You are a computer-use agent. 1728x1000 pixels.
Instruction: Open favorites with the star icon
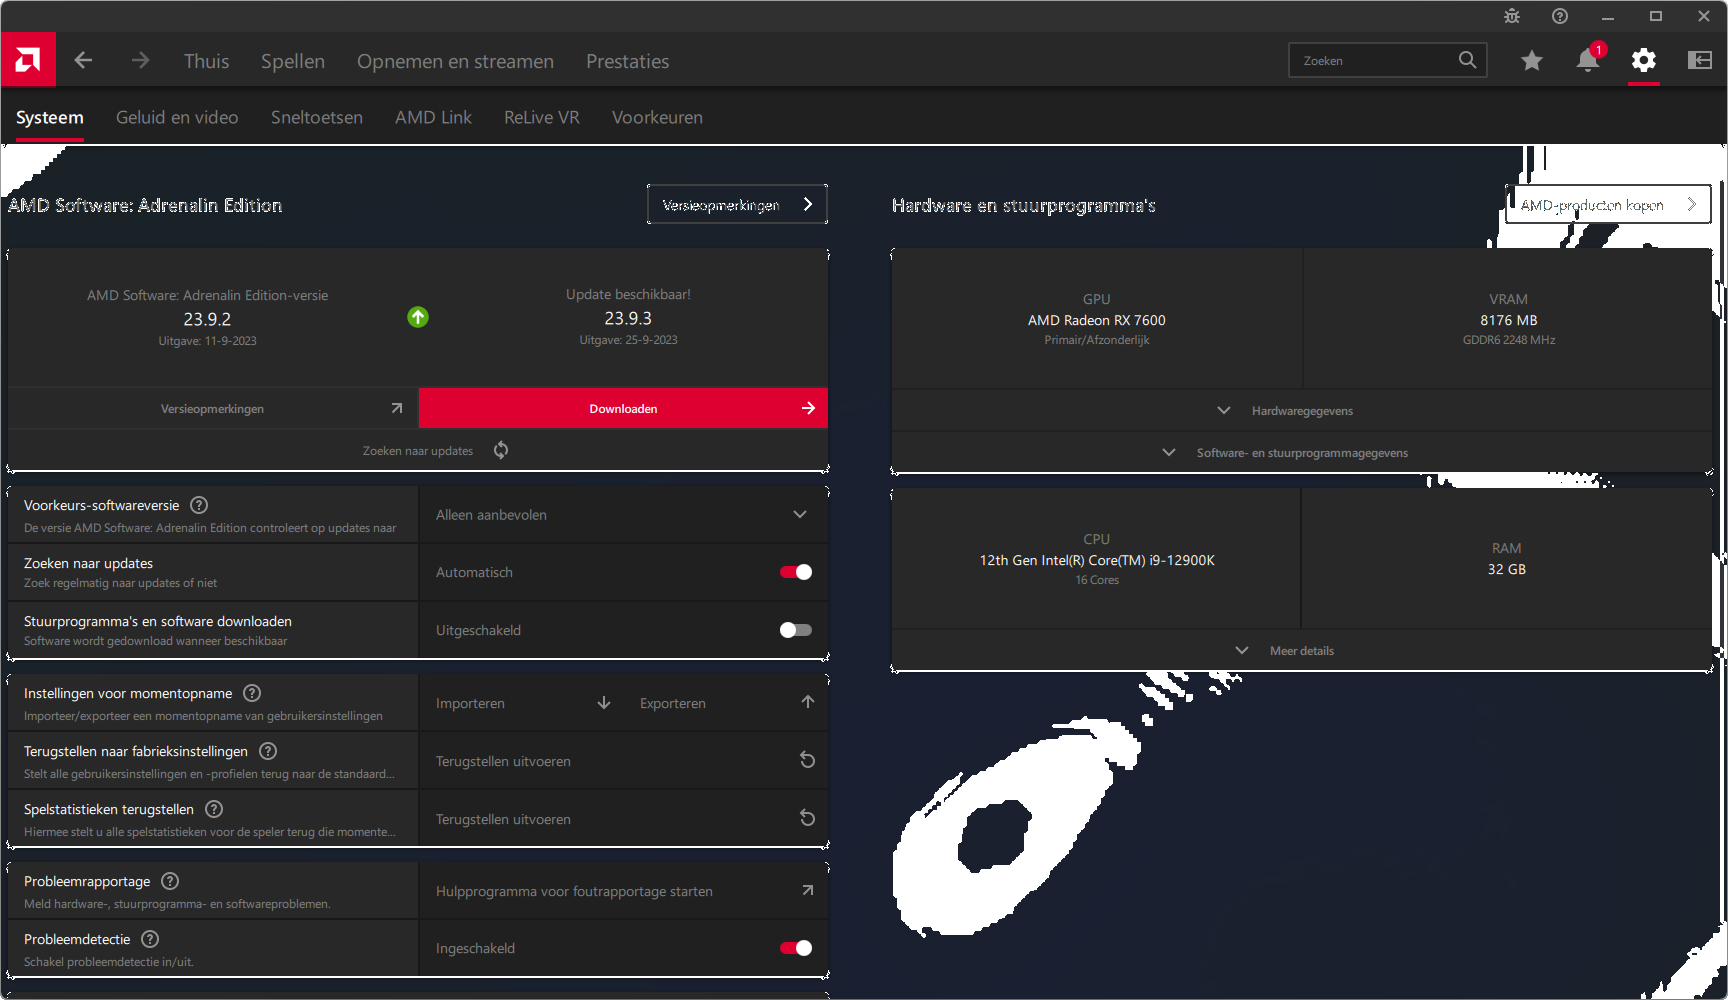click(1531, 61)
